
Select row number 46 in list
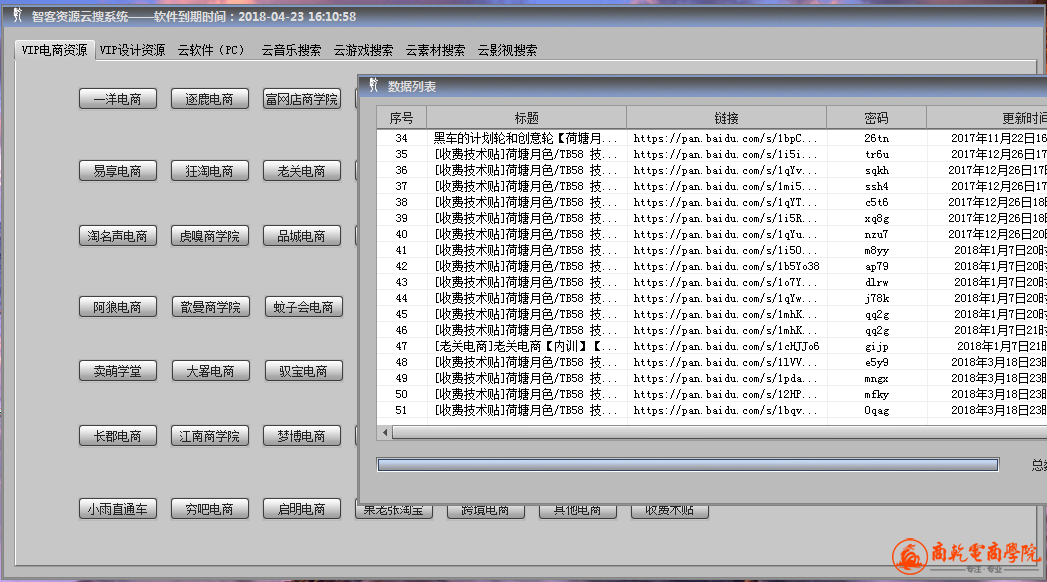point(401,330)
